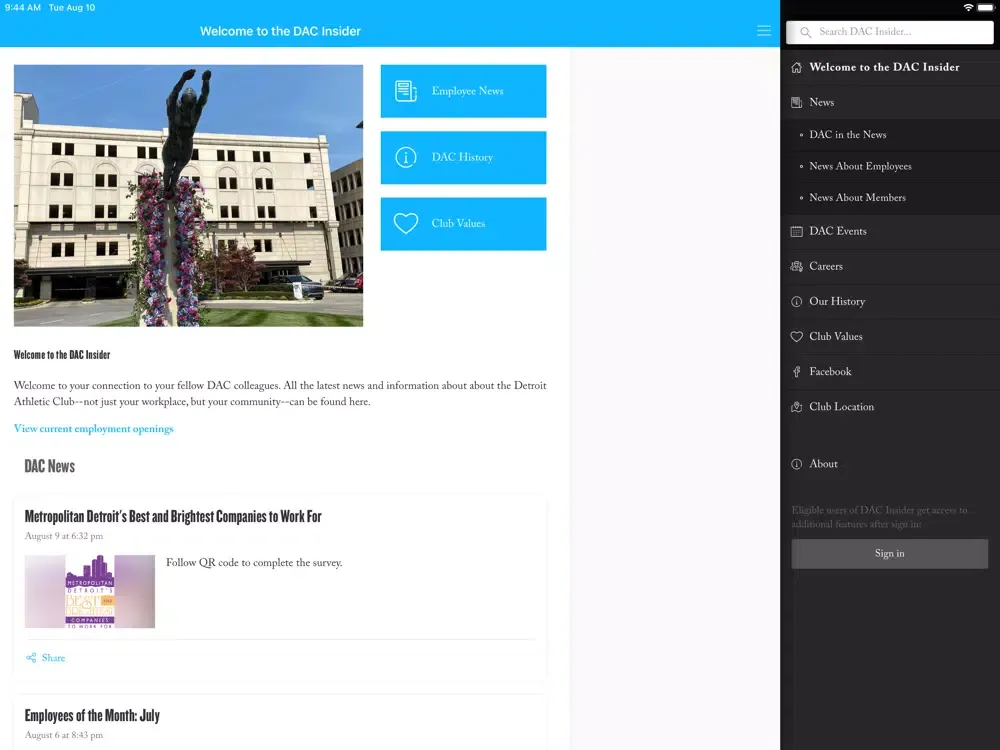Click the Search DAC Insider field
Image resolution: width=1000 pixels, height=750 pixels.
(890, 32)
